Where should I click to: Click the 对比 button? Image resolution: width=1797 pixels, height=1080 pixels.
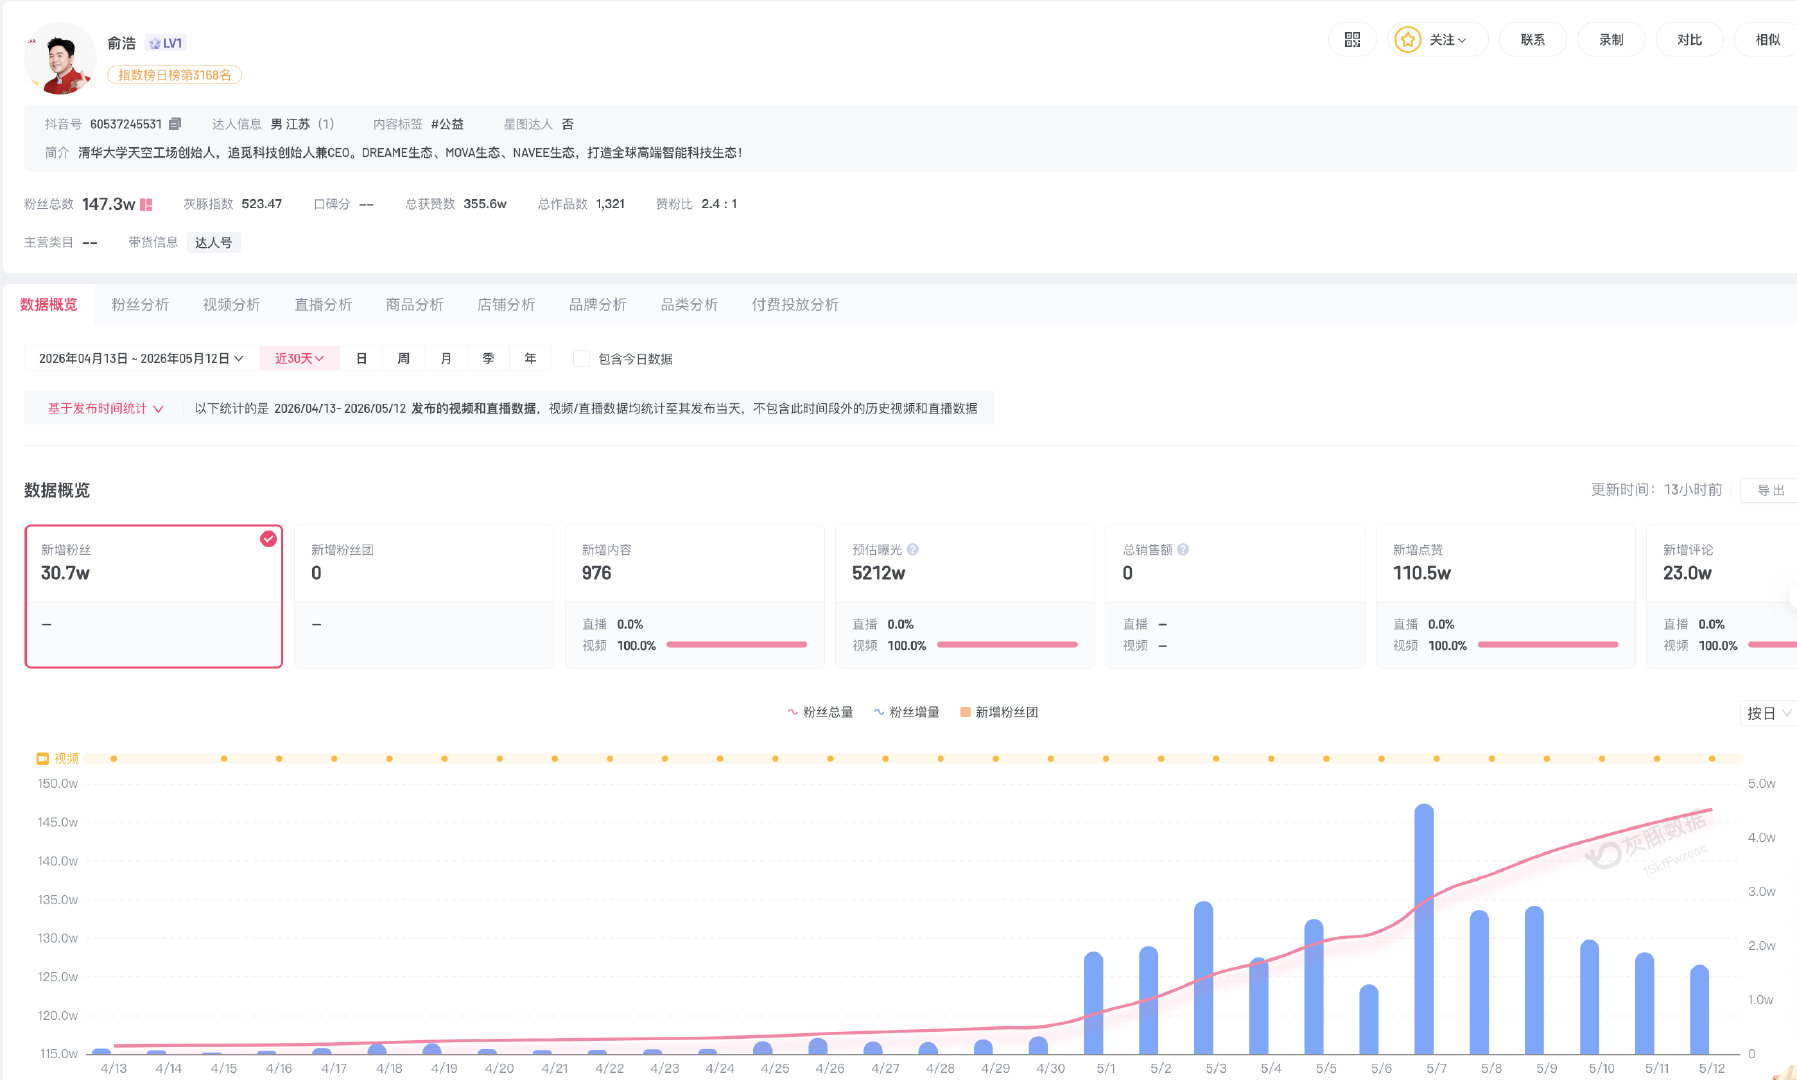pyautogui.click(x=1689, y=40)
